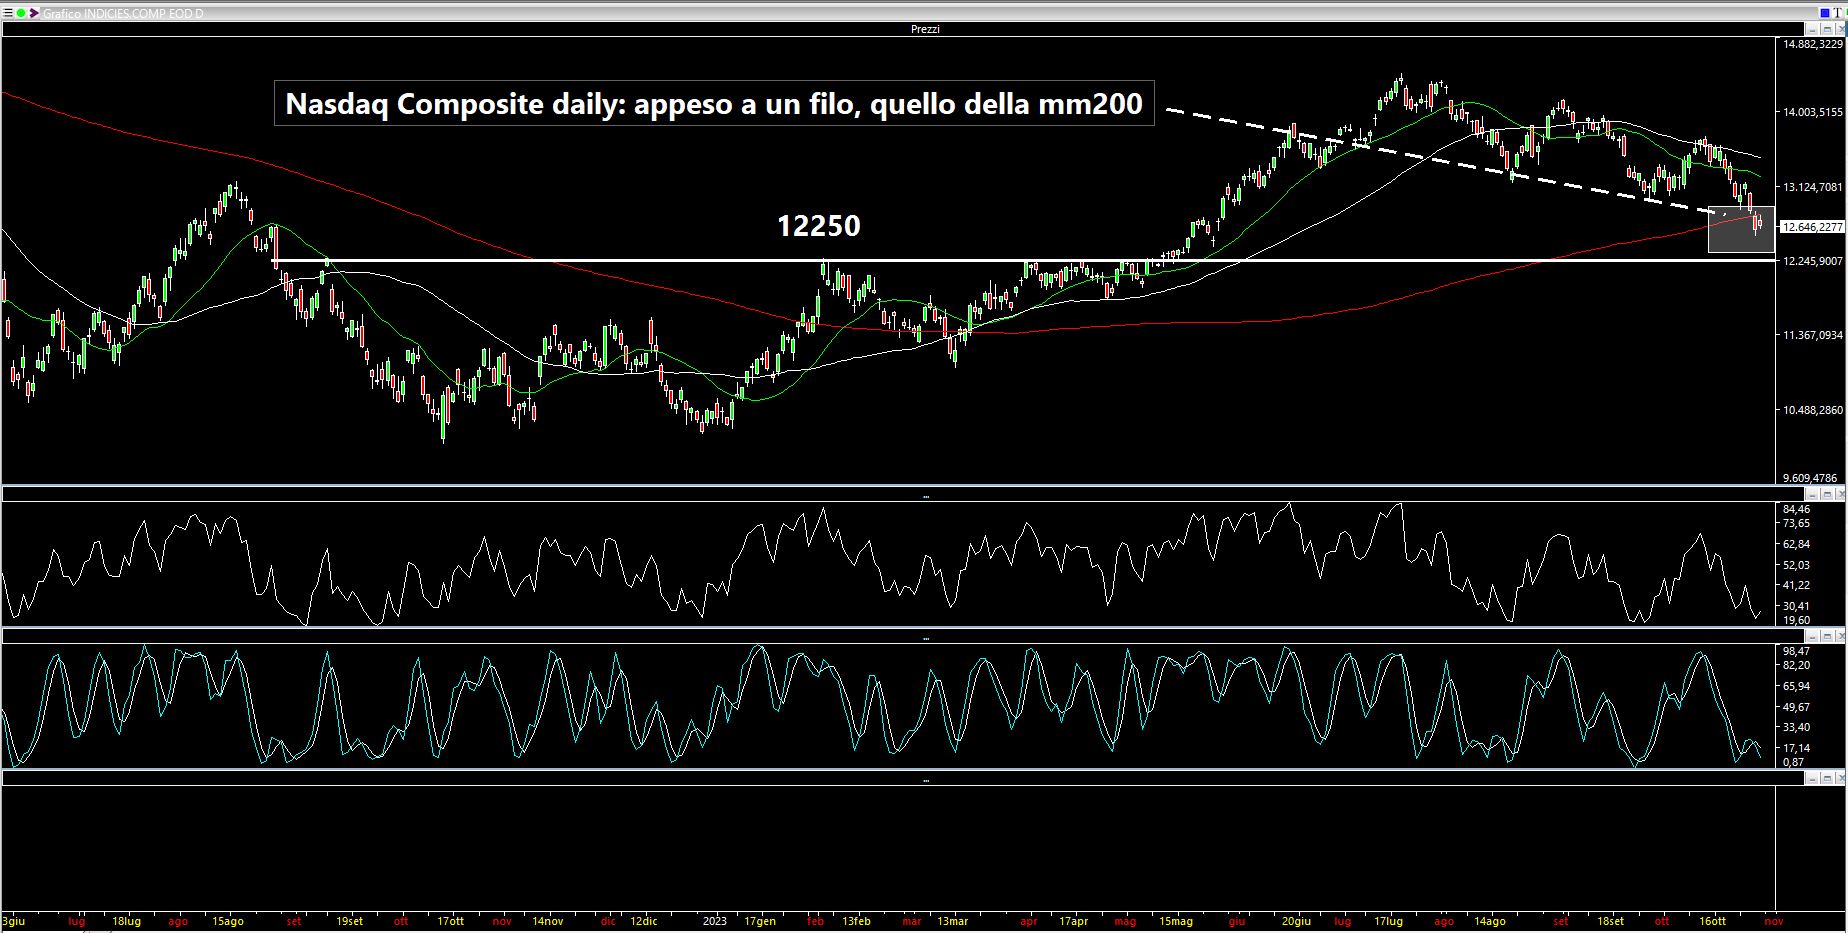Minimize the RSI oscillator panel
1848x933 pixels.
pyautogui.click(x=1812, y=495)
